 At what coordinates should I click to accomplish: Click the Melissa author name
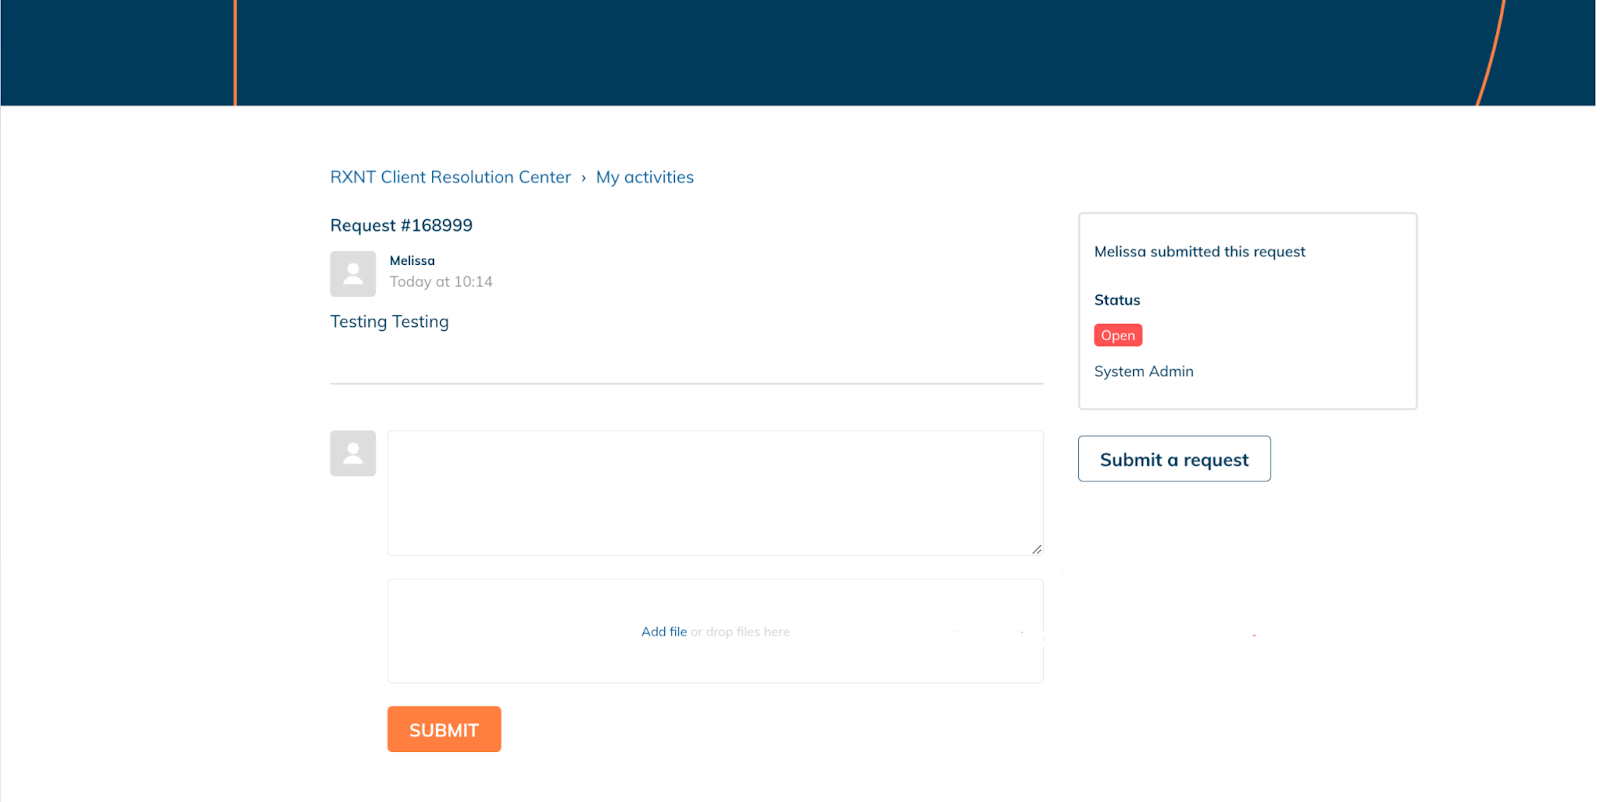[x=412, y=261]
